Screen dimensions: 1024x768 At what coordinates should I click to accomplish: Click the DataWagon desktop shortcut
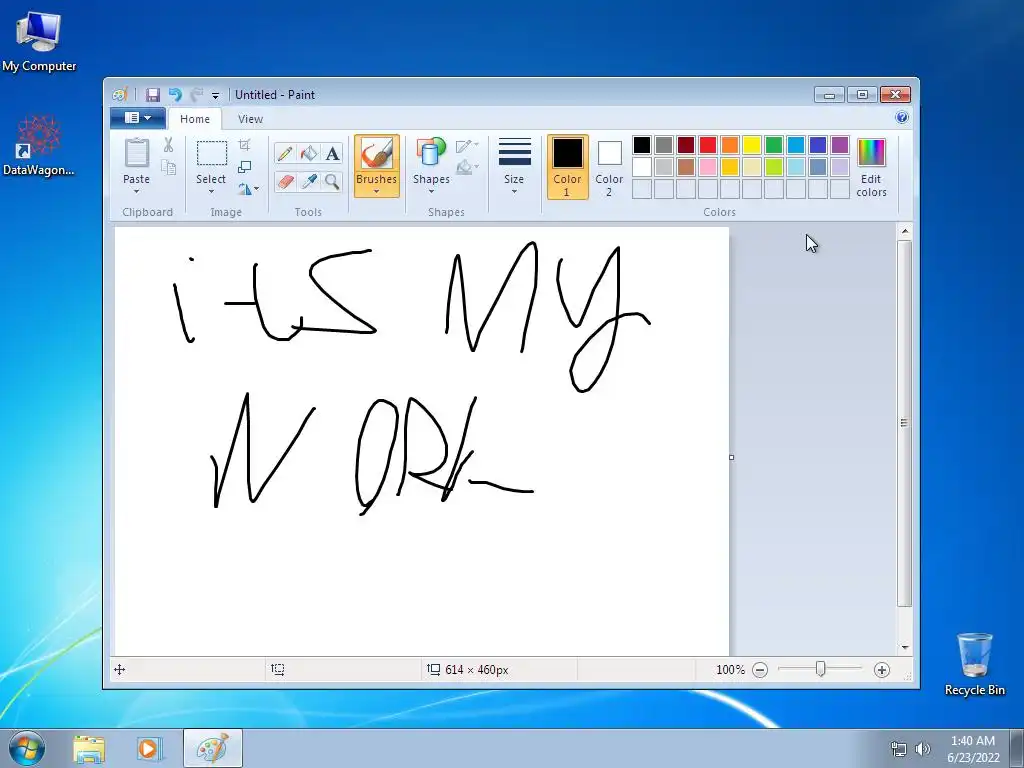point(39,145)
